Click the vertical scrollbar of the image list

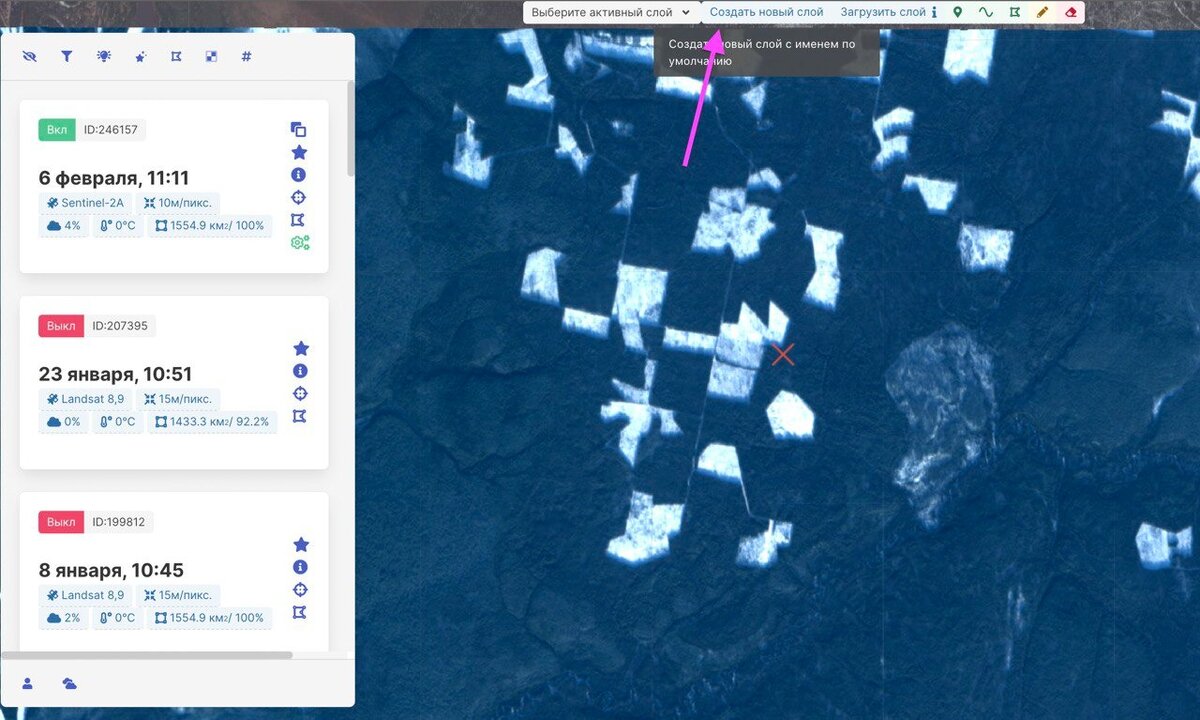coord(350,128)
